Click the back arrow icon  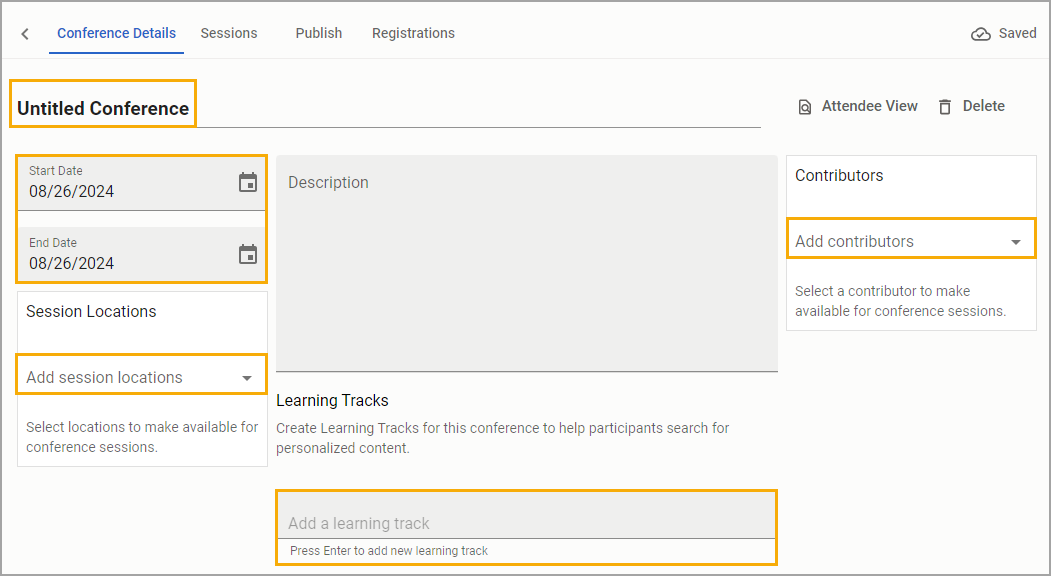pyautogui.click(x=25, y=34)
